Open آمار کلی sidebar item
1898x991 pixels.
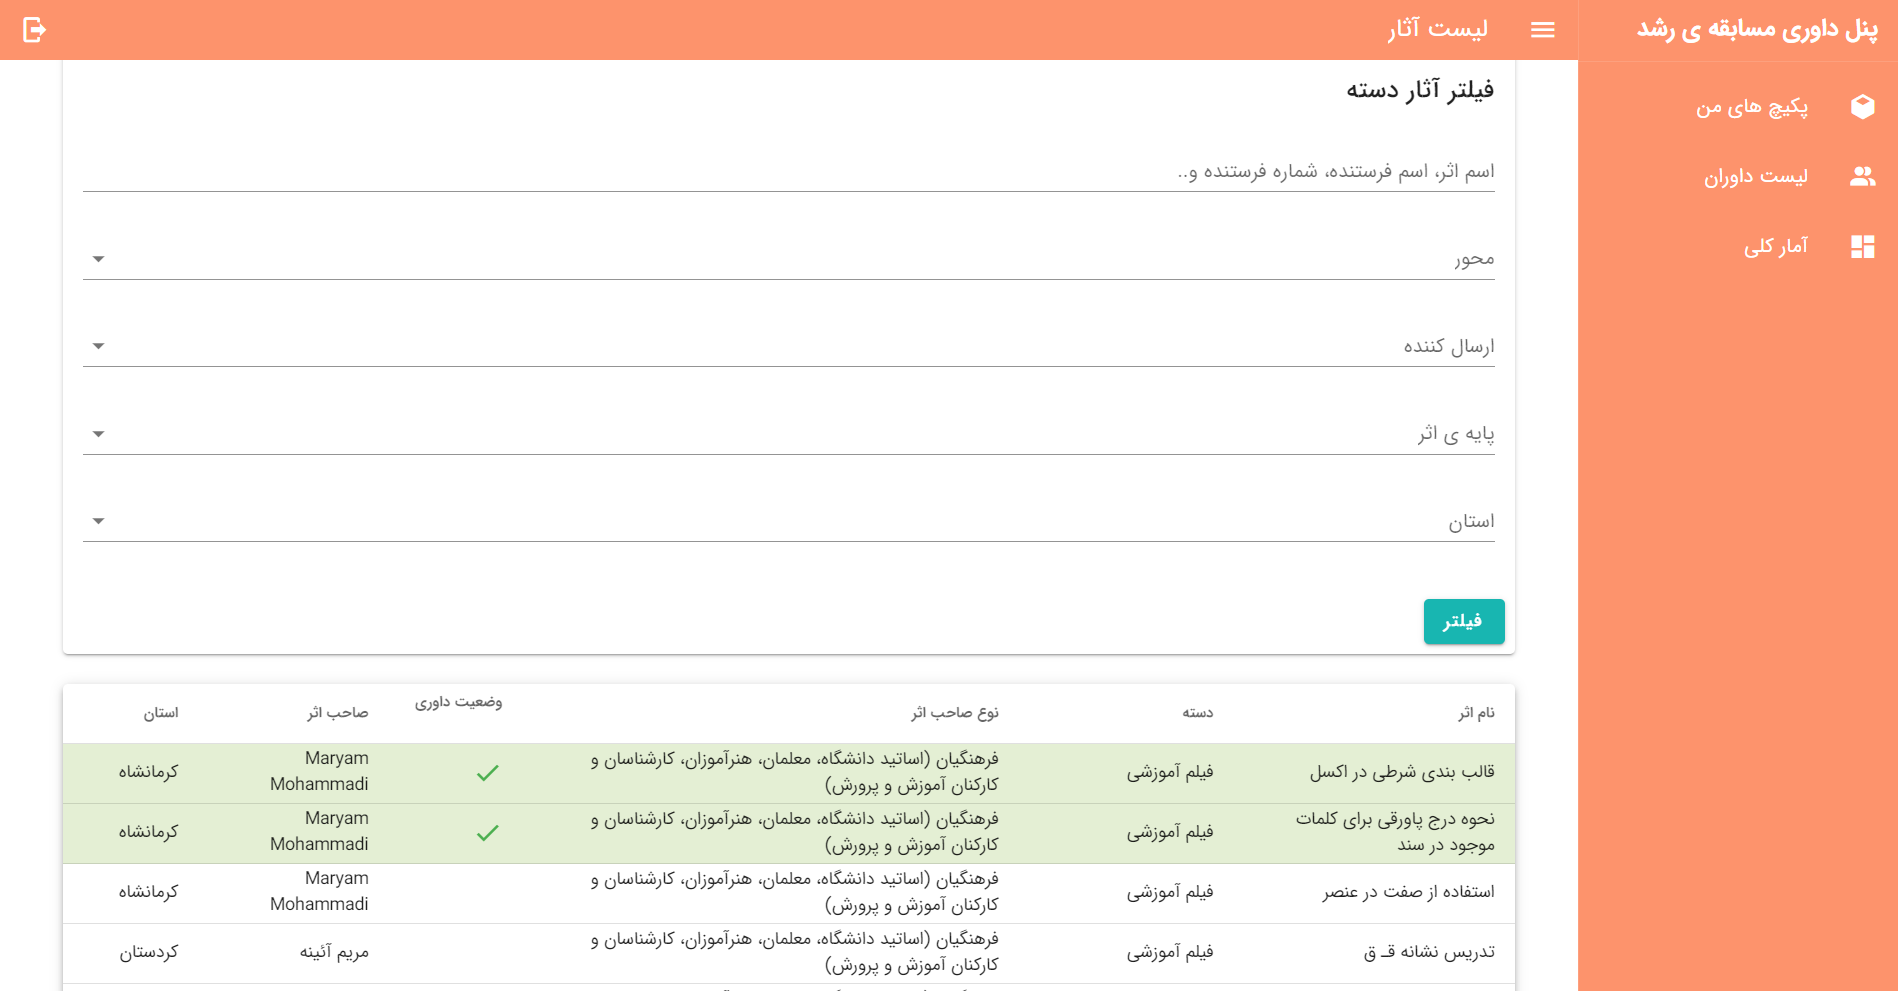click(x=1775, y=247)
